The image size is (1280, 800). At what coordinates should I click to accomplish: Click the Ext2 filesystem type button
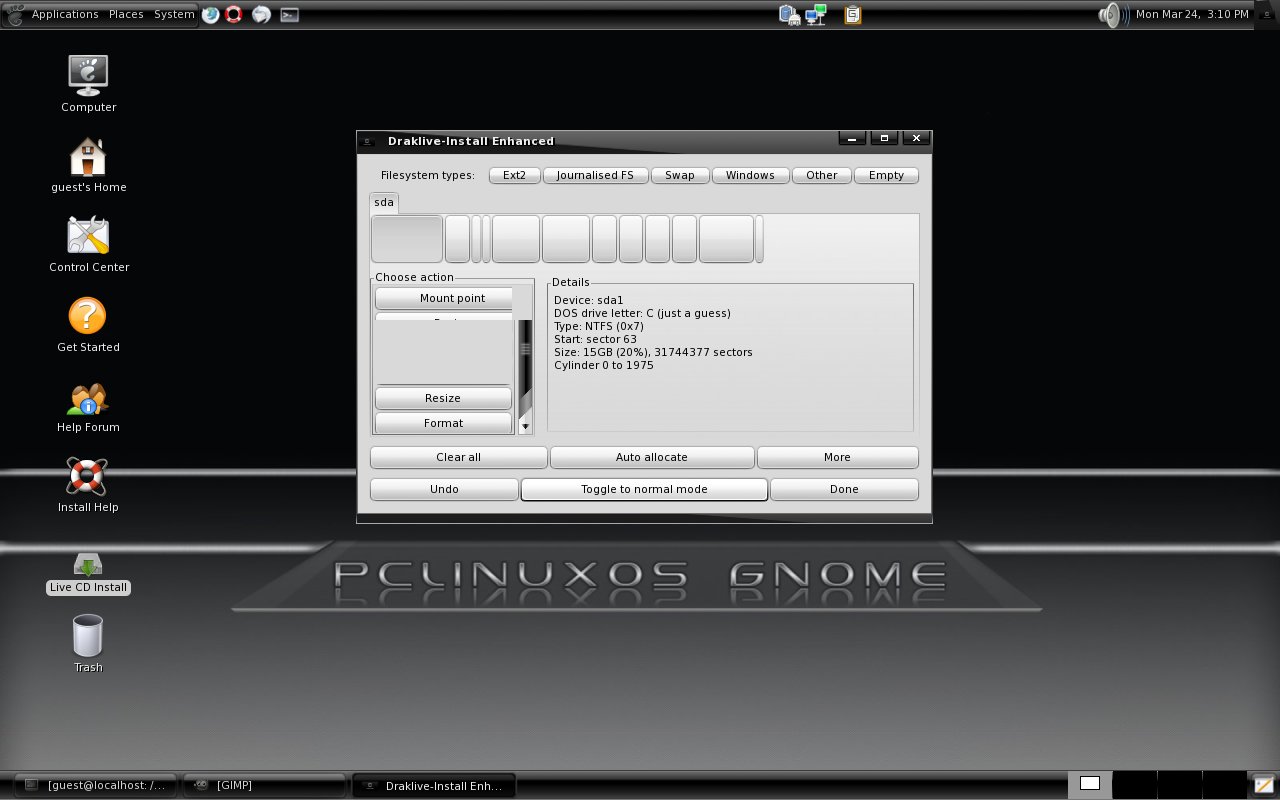coord(514,175)
